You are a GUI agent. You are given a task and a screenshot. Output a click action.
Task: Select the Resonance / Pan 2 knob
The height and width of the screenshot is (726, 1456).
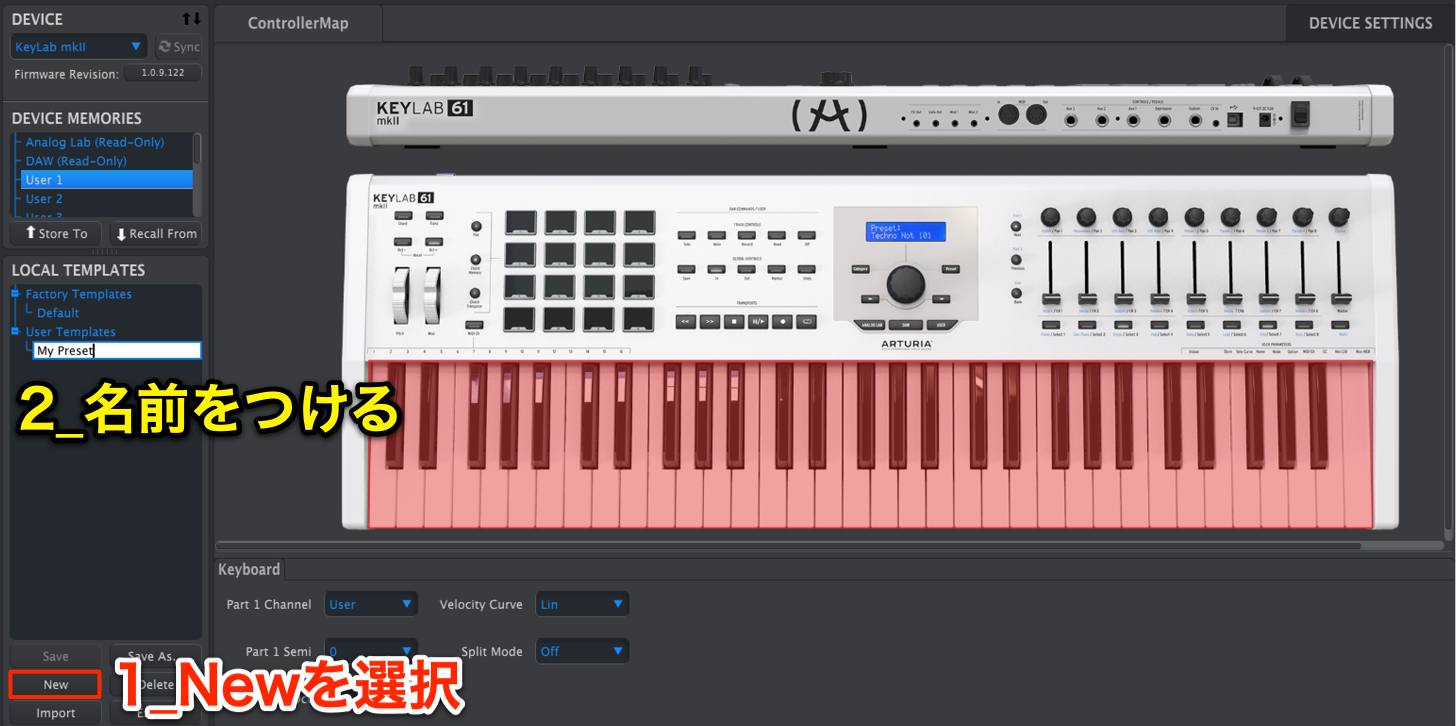1086,217
